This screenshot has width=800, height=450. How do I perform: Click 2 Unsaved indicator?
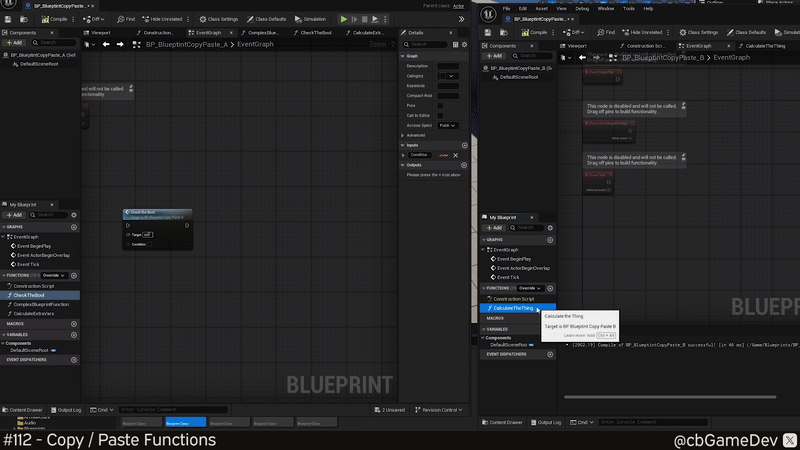click(390, 410)
